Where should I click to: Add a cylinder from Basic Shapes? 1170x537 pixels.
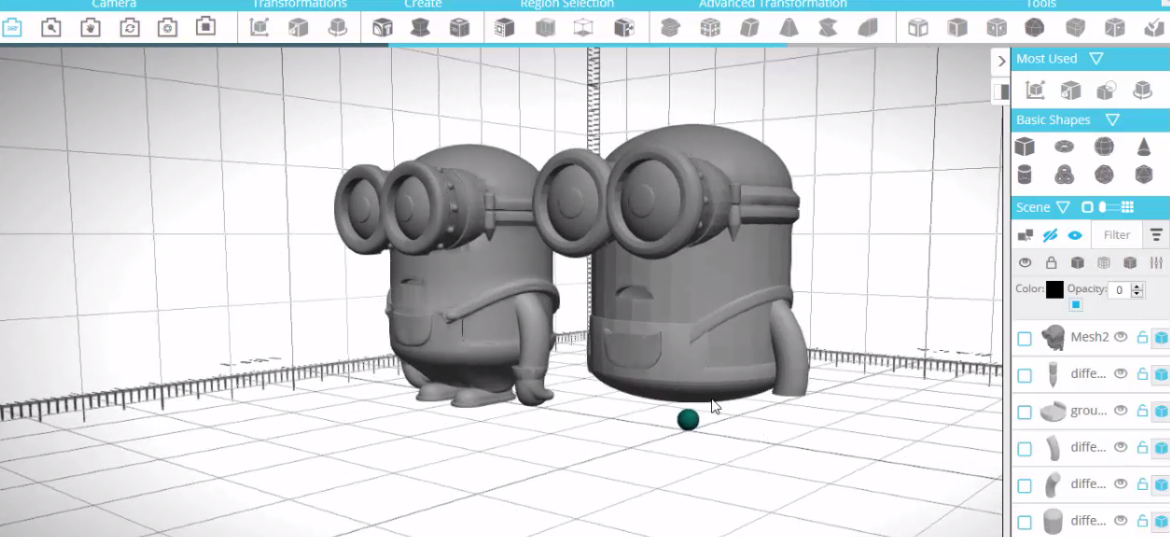click(x=1024, y=175)
